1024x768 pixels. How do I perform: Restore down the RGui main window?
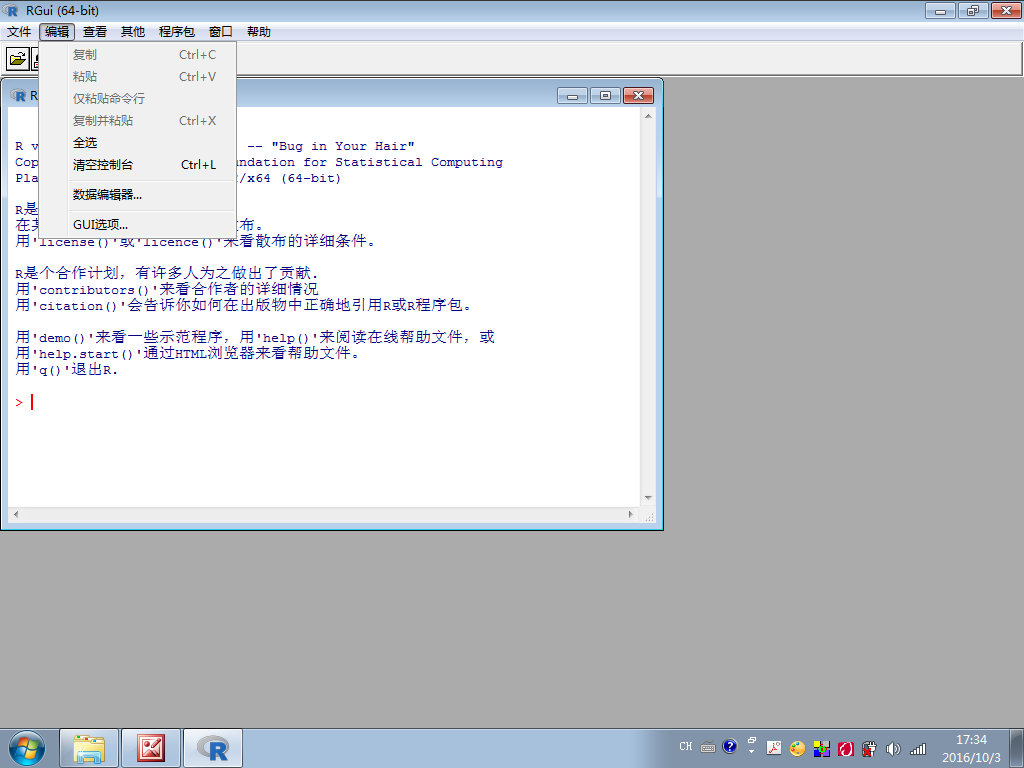coord(973,10)
